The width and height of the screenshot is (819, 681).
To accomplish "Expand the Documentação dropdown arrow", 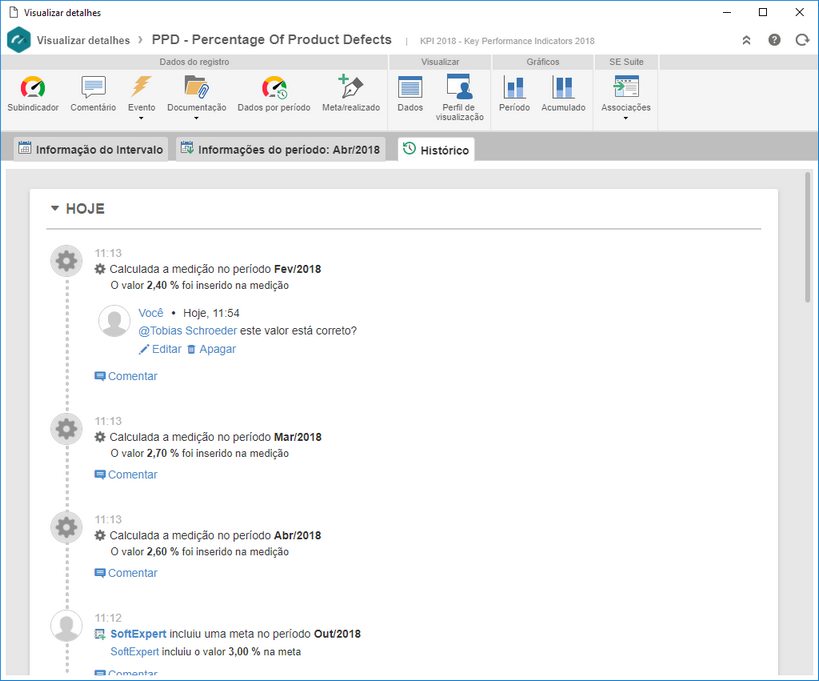I will coord(196,119).
